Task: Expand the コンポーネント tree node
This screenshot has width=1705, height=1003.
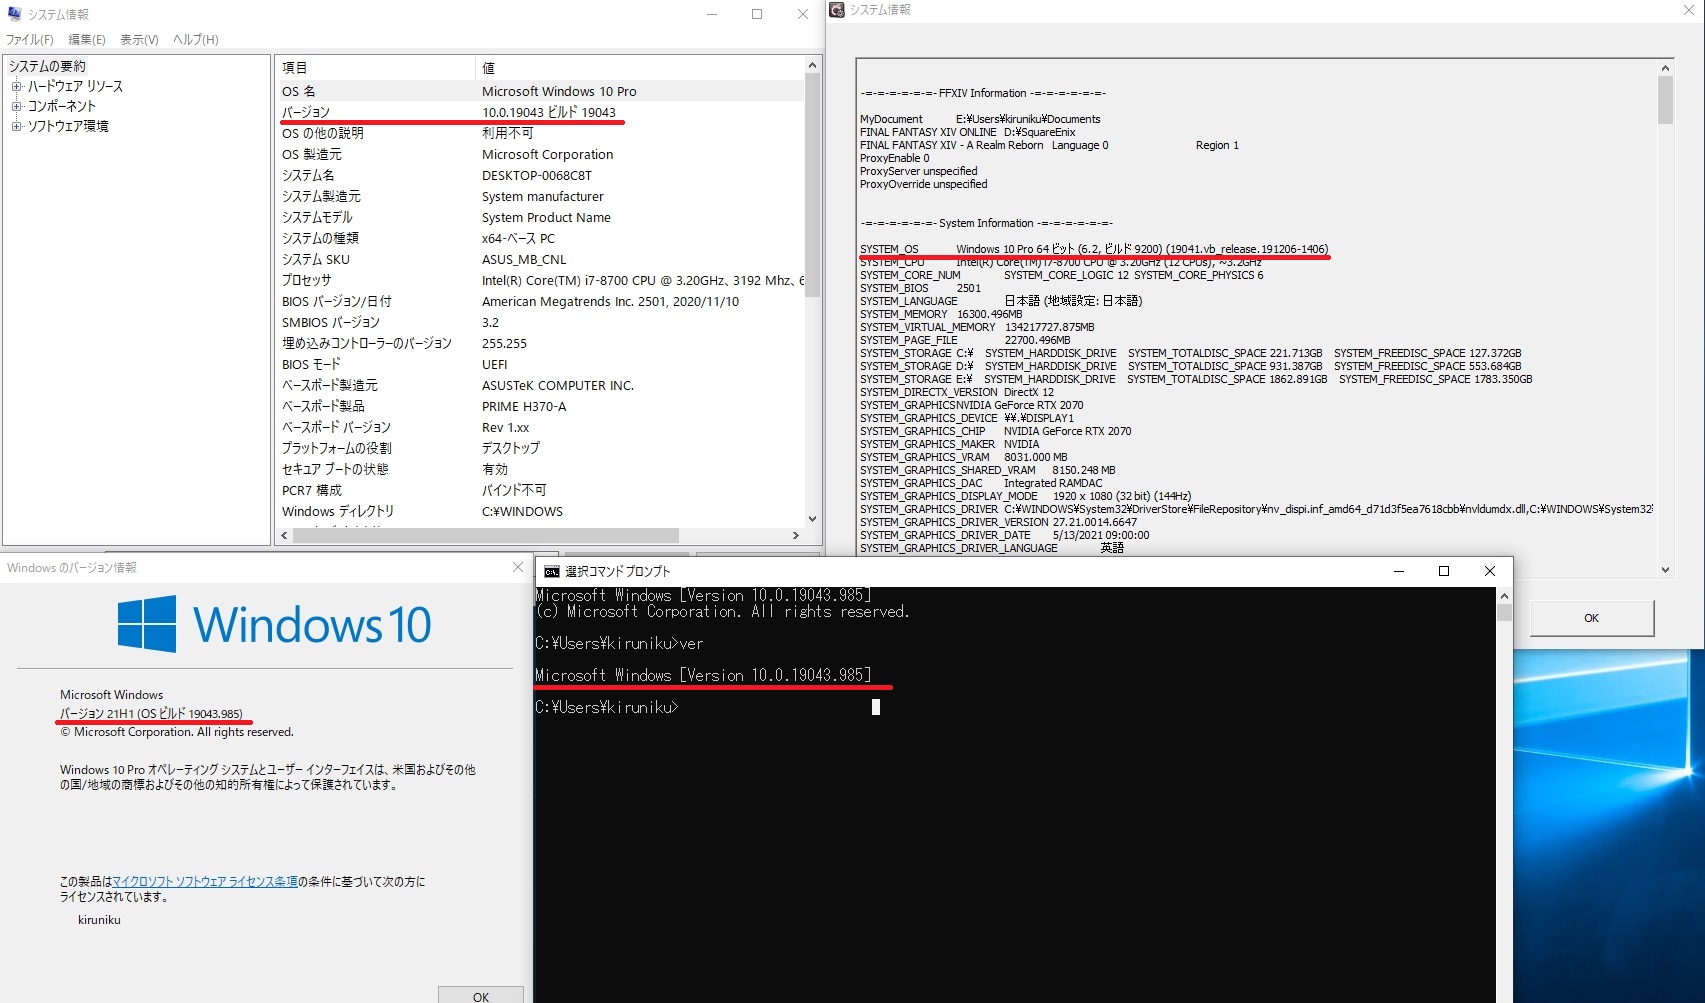Action: pos(16,106)
